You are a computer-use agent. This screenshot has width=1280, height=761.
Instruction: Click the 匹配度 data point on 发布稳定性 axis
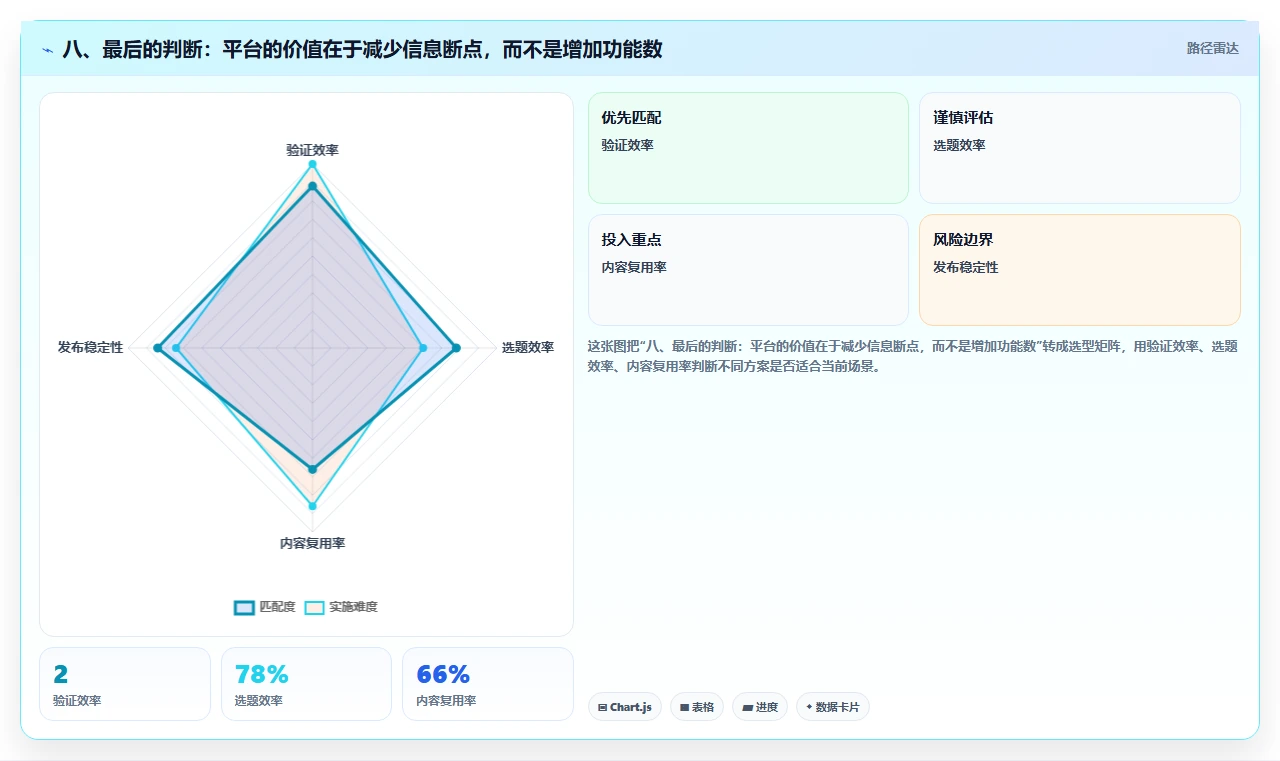pos(157,348)
